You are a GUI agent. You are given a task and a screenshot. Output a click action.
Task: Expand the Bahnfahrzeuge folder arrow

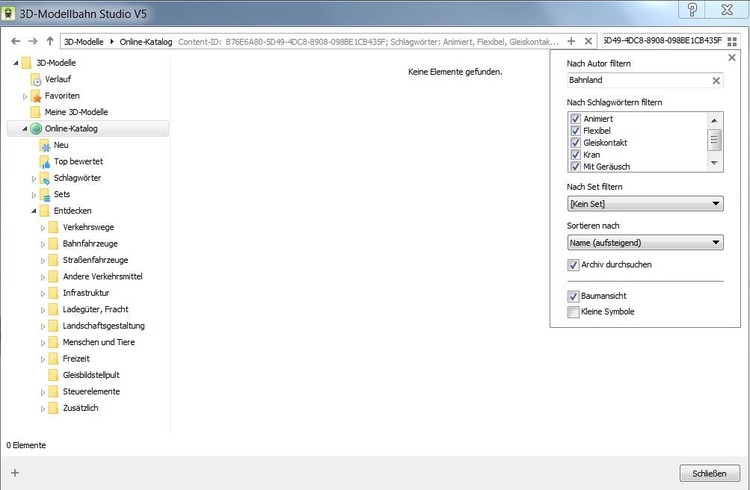click(x=43, y=244)
